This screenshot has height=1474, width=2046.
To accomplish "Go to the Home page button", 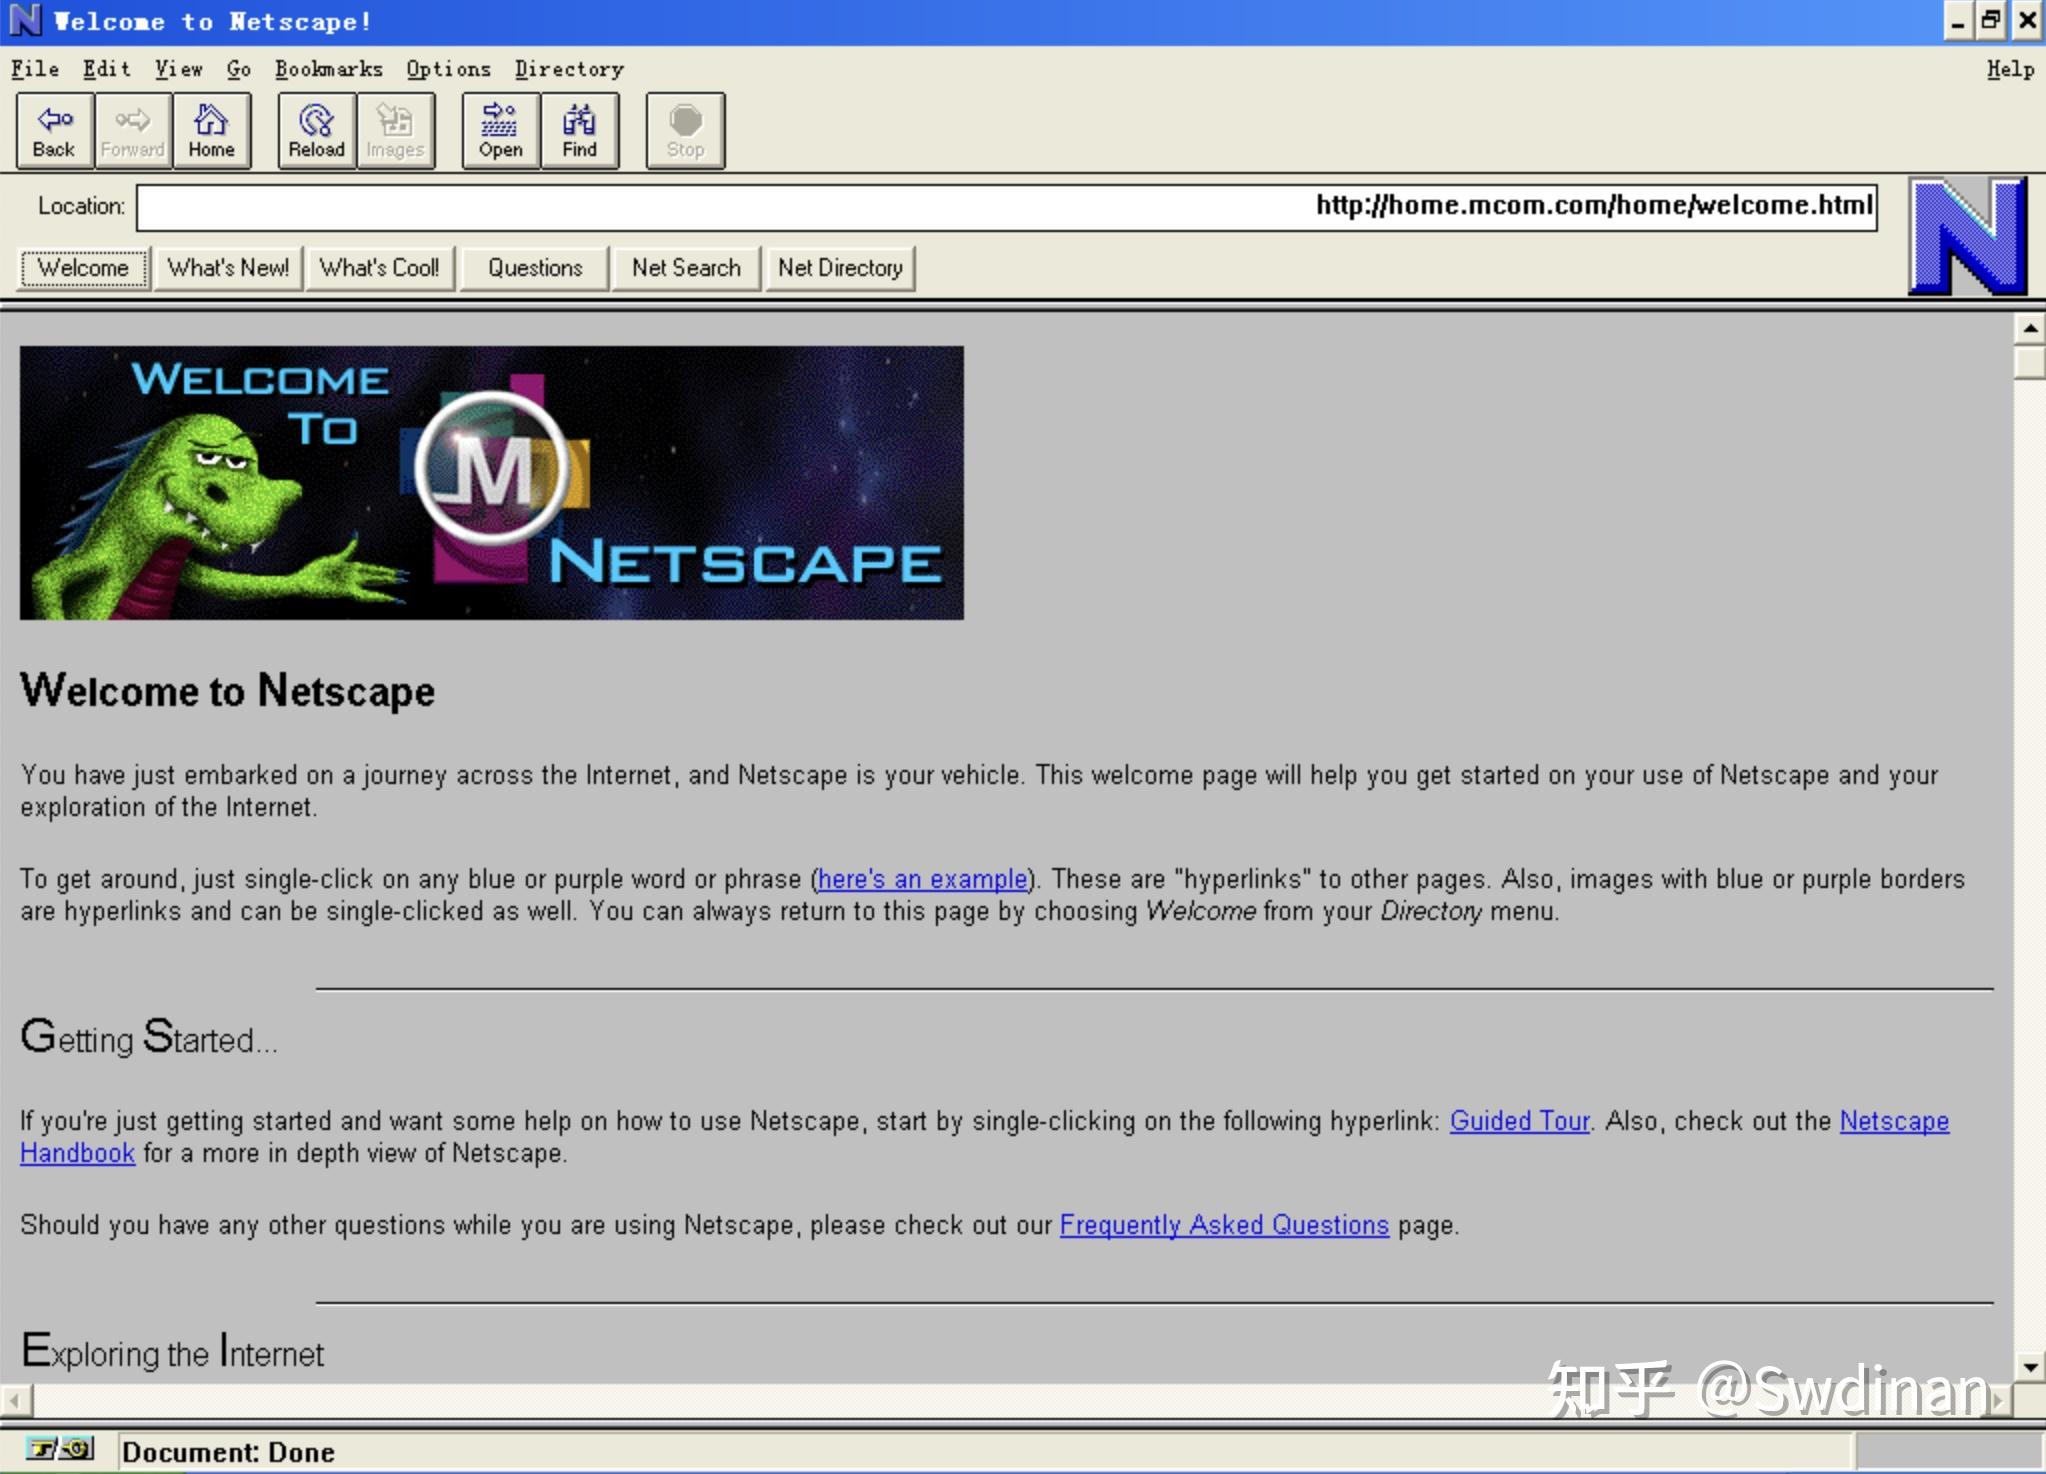I will coord(211,131).
